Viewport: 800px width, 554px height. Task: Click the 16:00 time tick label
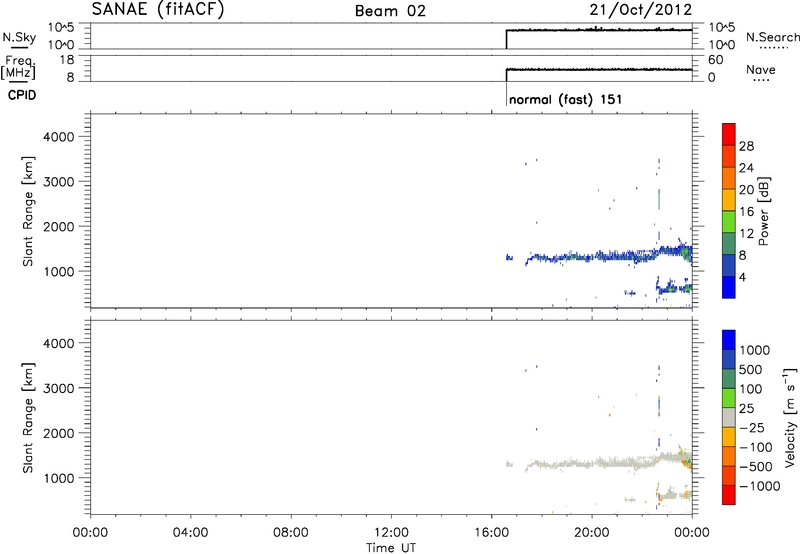[491, 533]
